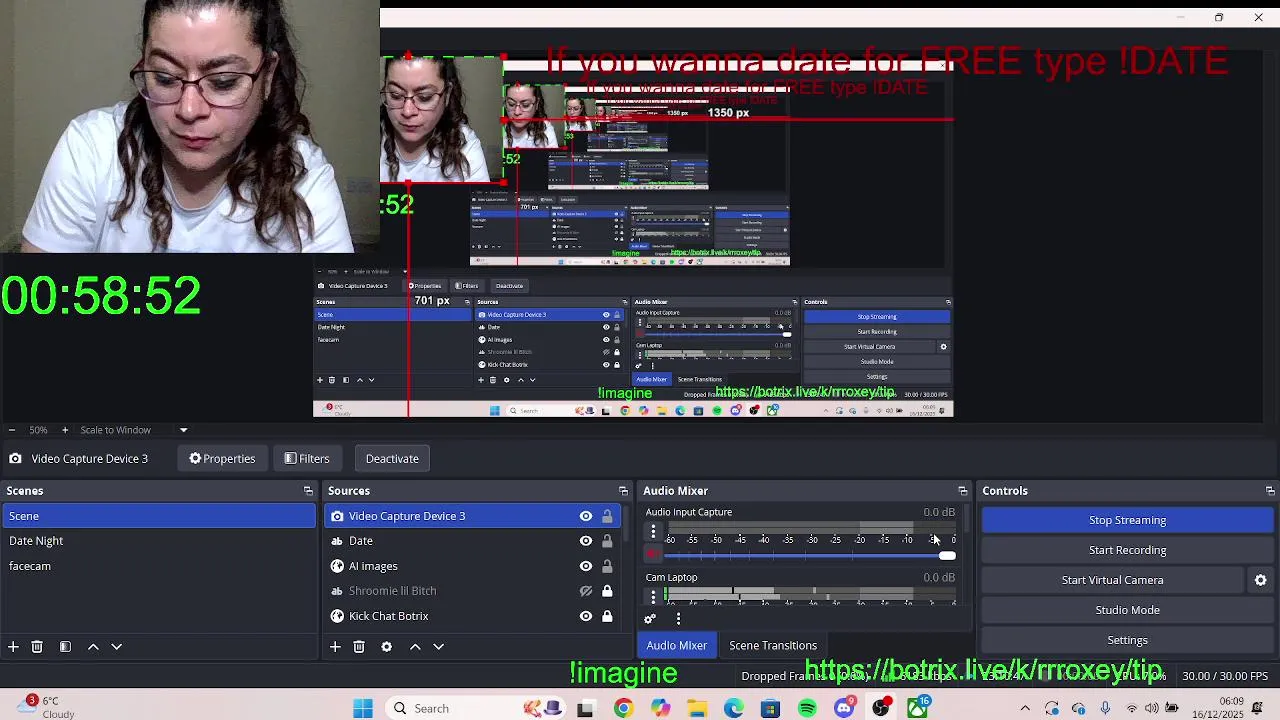This screenshot has width=1280, height=720.
Task: Select the facecam scene
Action: click(158, 566)
